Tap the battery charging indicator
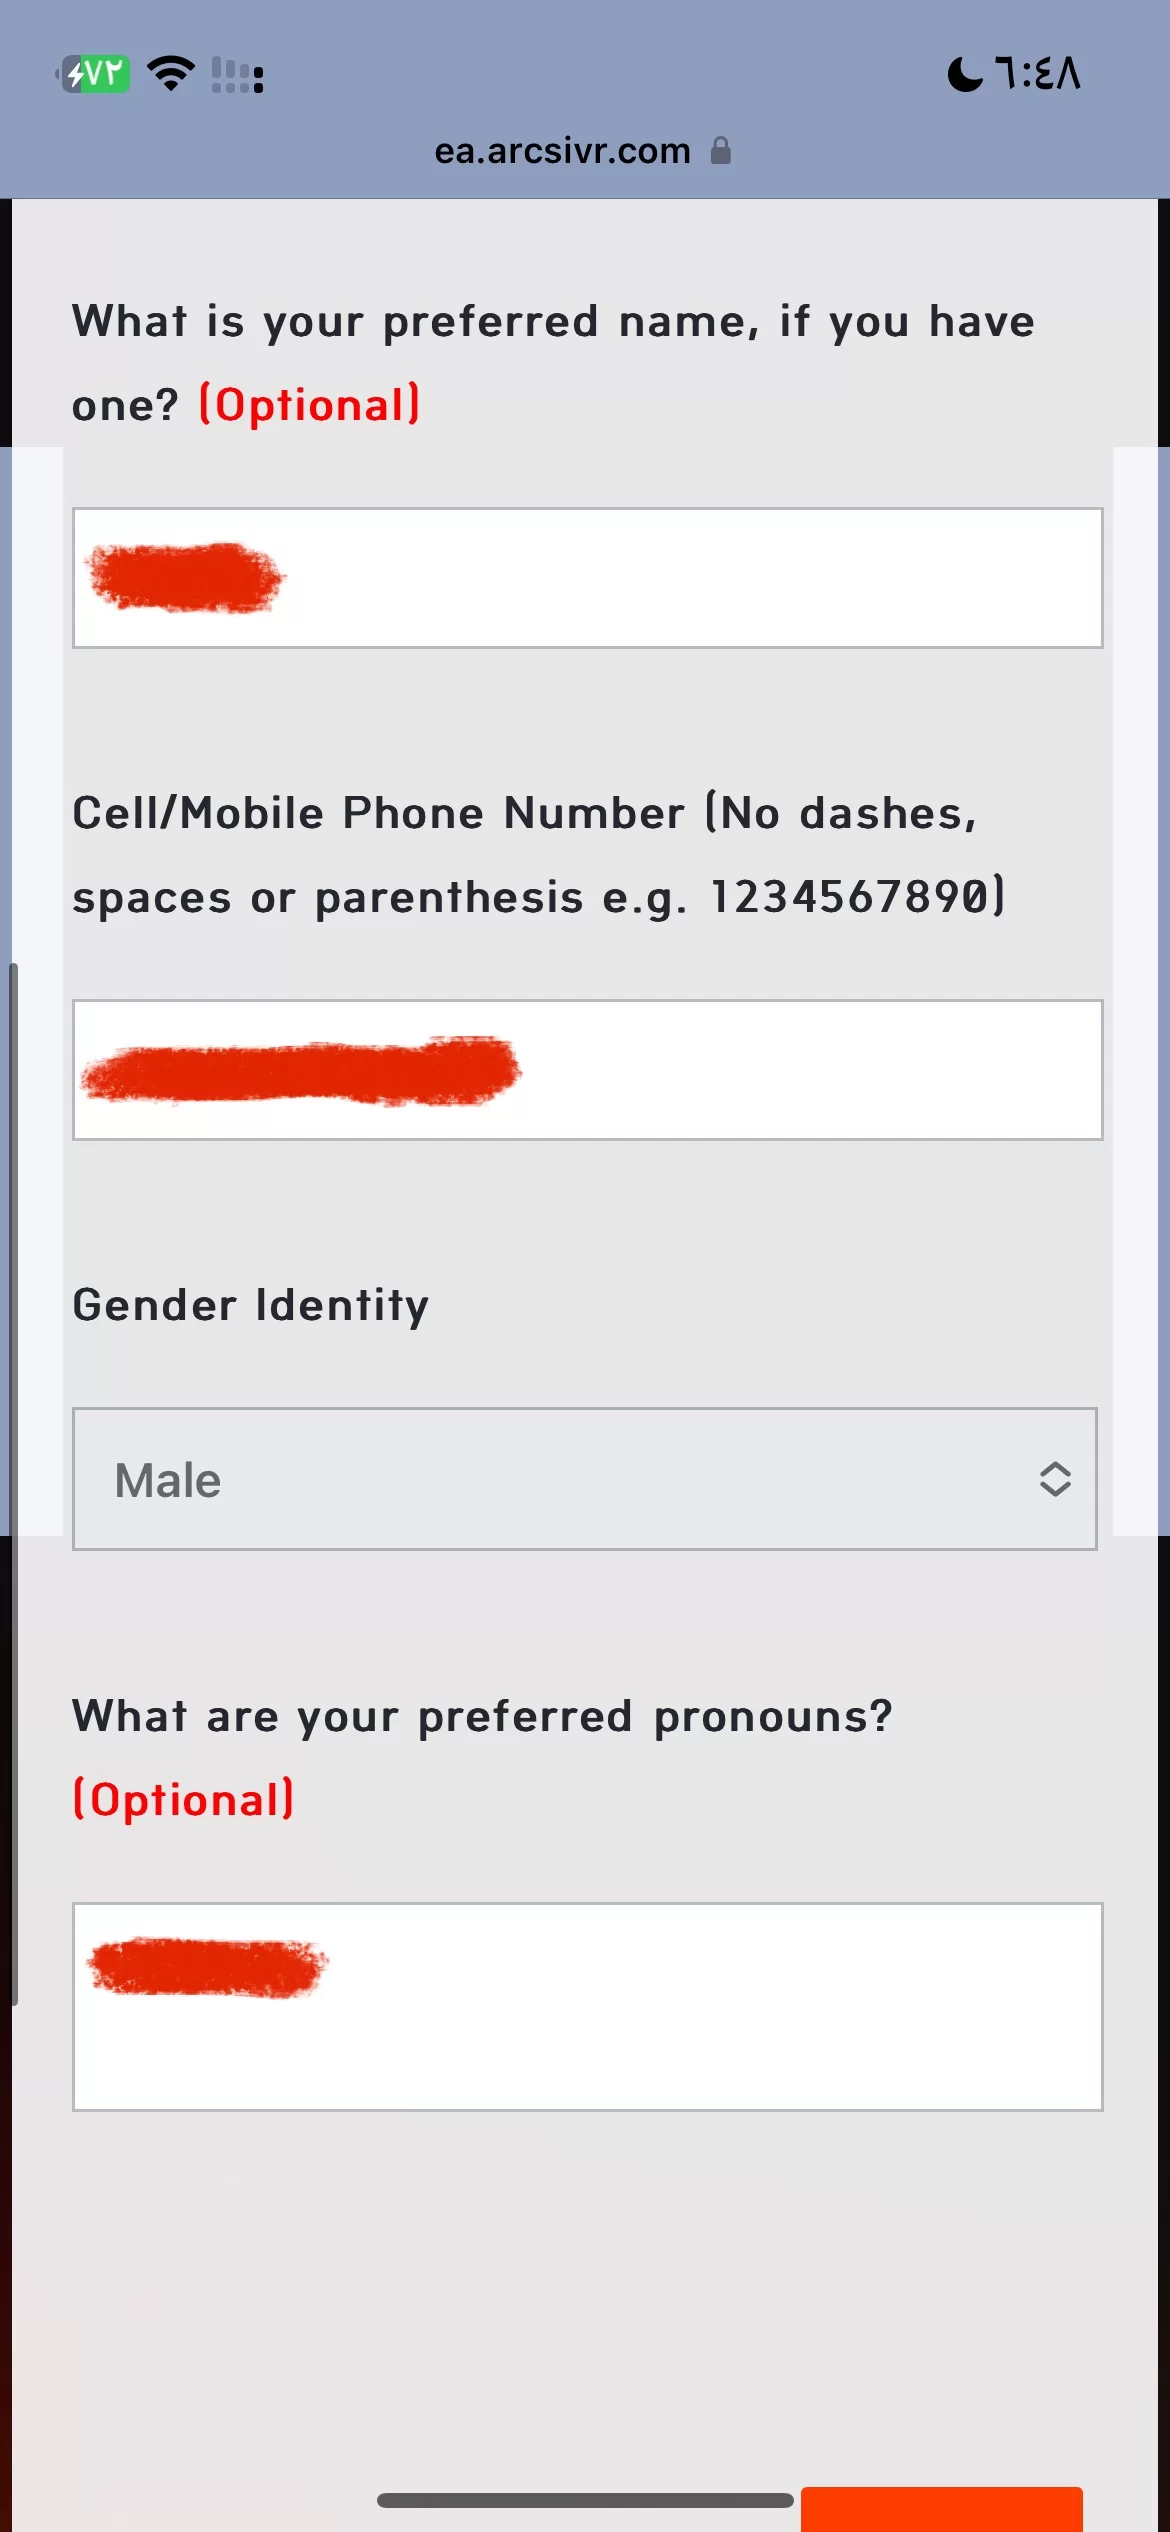Image resolution: width=1170 pixels, height=2532 pixels. click(x=95, y=74)
